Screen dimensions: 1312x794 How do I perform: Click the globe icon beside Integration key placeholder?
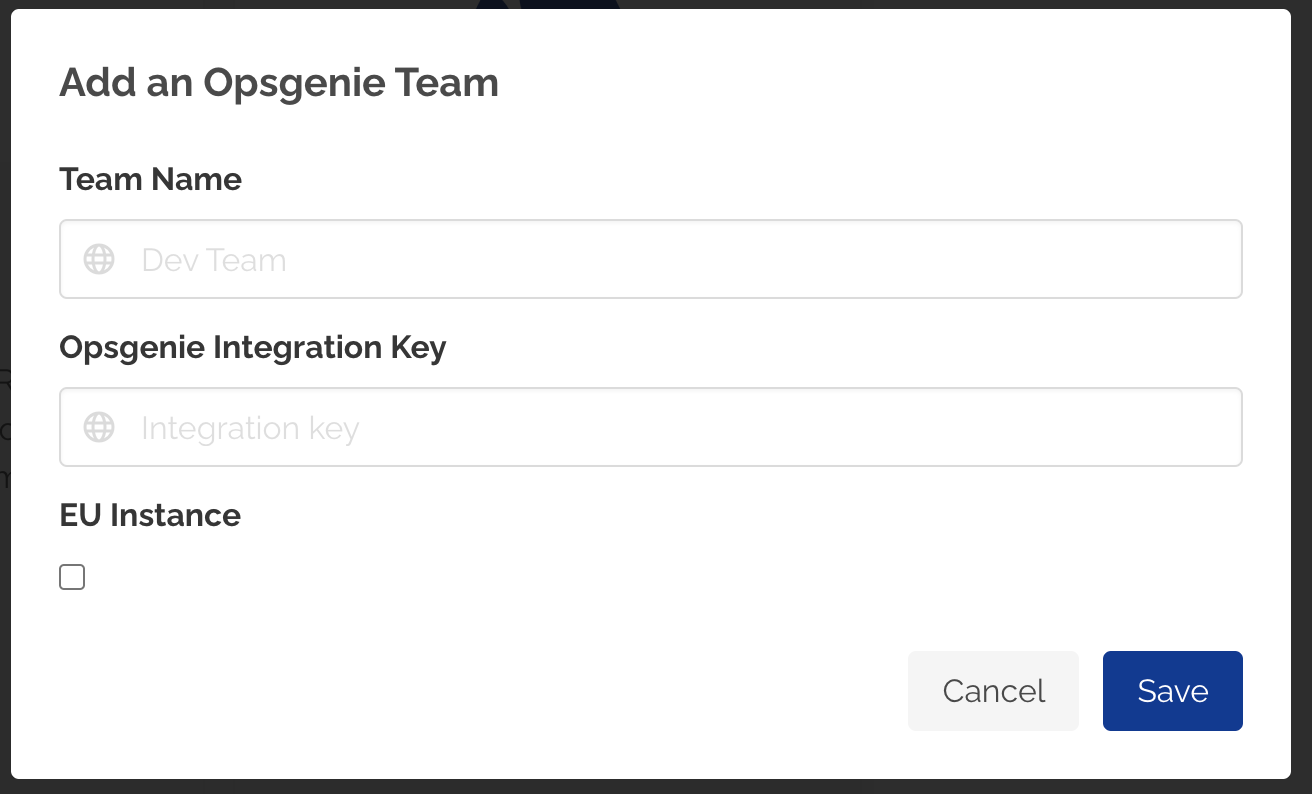tap(98, 427)
